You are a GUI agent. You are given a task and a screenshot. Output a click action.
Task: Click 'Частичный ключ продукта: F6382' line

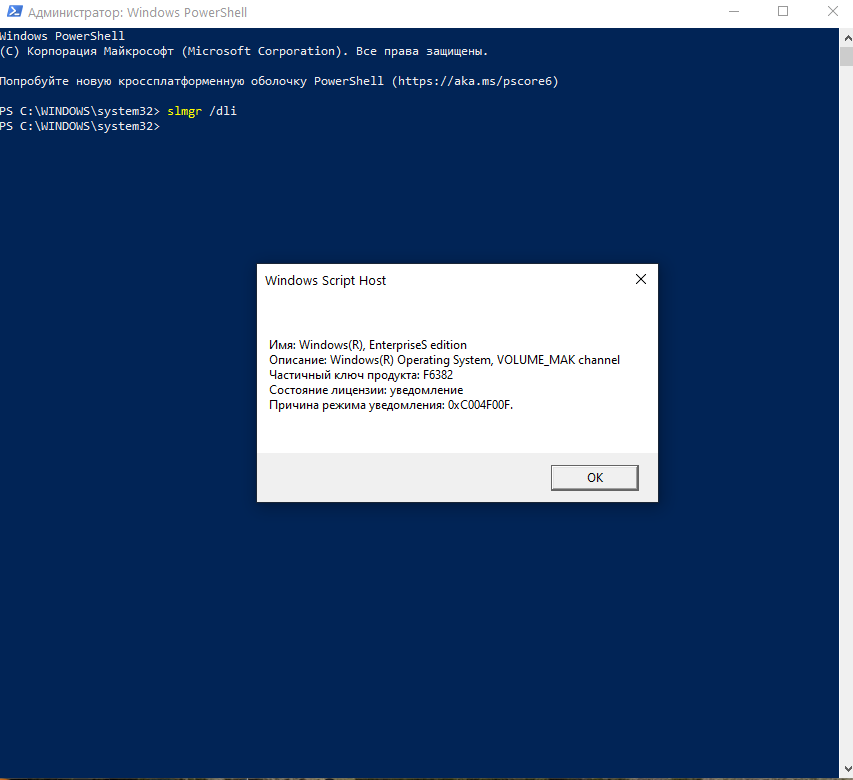(361, 375)
